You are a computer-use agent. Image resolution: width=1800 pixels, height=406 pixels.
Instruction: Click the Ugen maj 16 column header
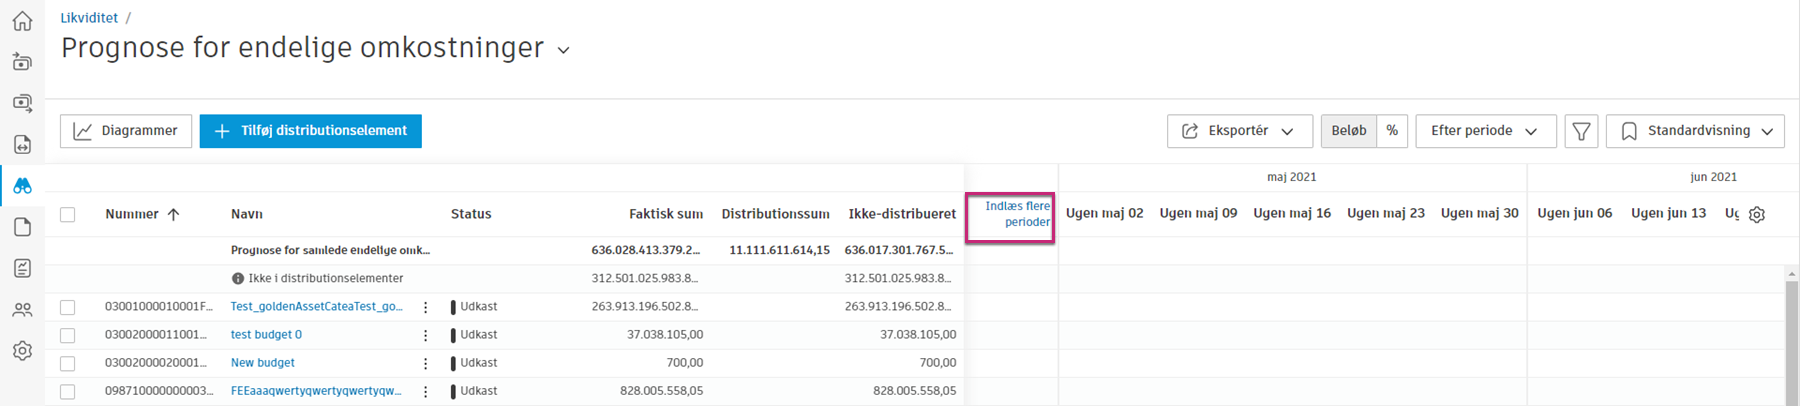(x=1292, y=213)
